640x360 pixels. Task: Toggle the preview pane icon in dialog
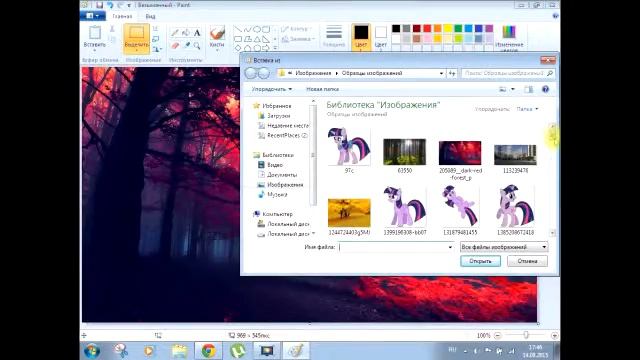[x=529, y=89]
